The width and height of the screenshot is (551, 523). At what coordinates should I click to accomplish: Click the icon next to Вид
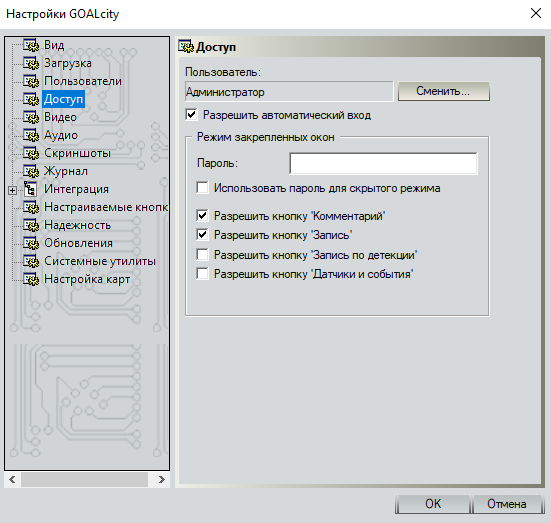tap(31, 45)
